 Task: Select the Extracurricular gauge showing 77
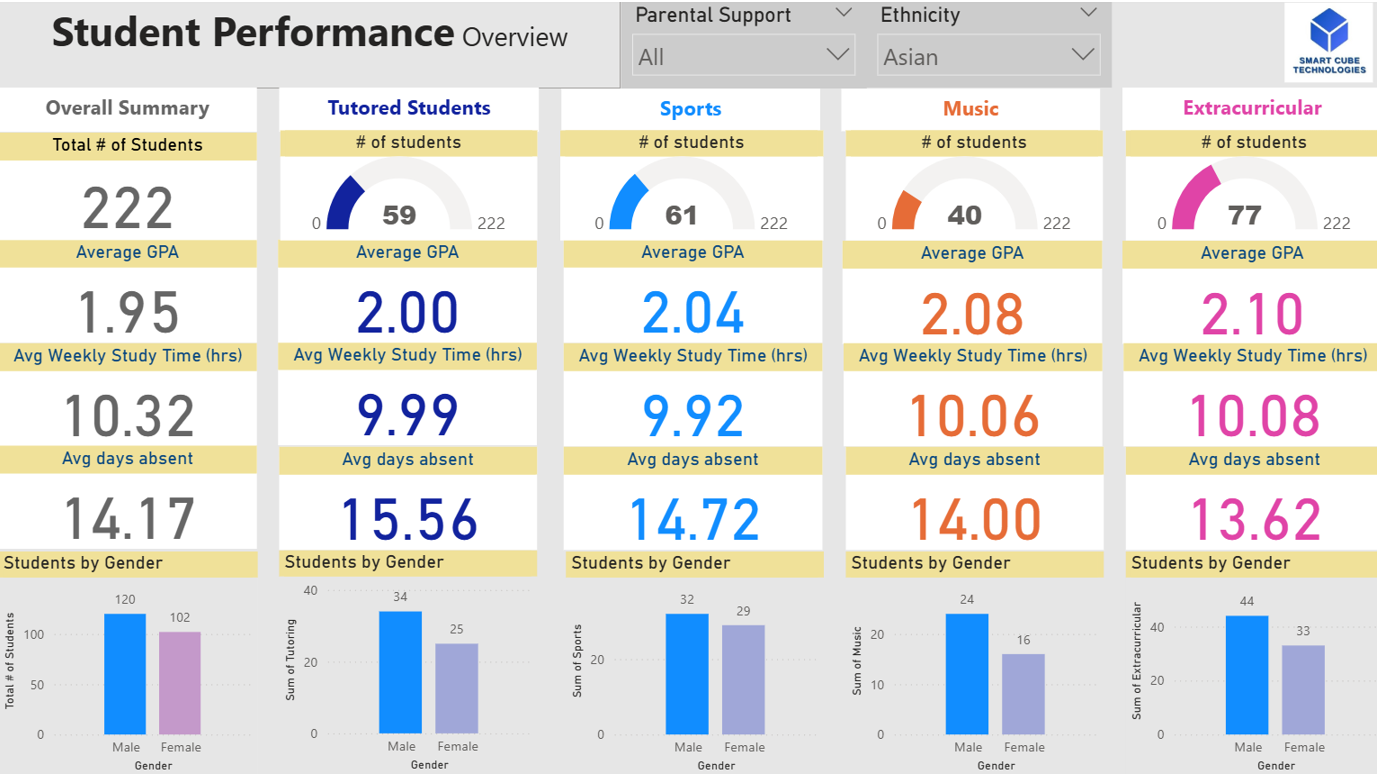(1244, 200)
